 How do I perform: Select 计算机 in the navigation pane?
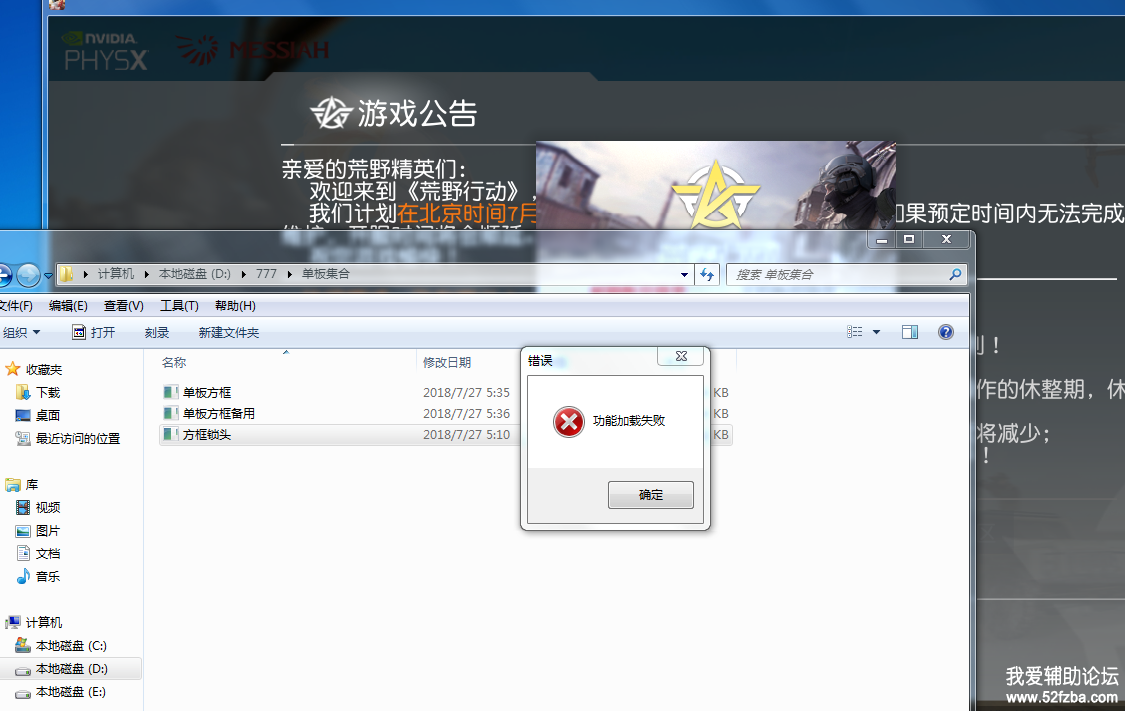click(x=44, y=622)
